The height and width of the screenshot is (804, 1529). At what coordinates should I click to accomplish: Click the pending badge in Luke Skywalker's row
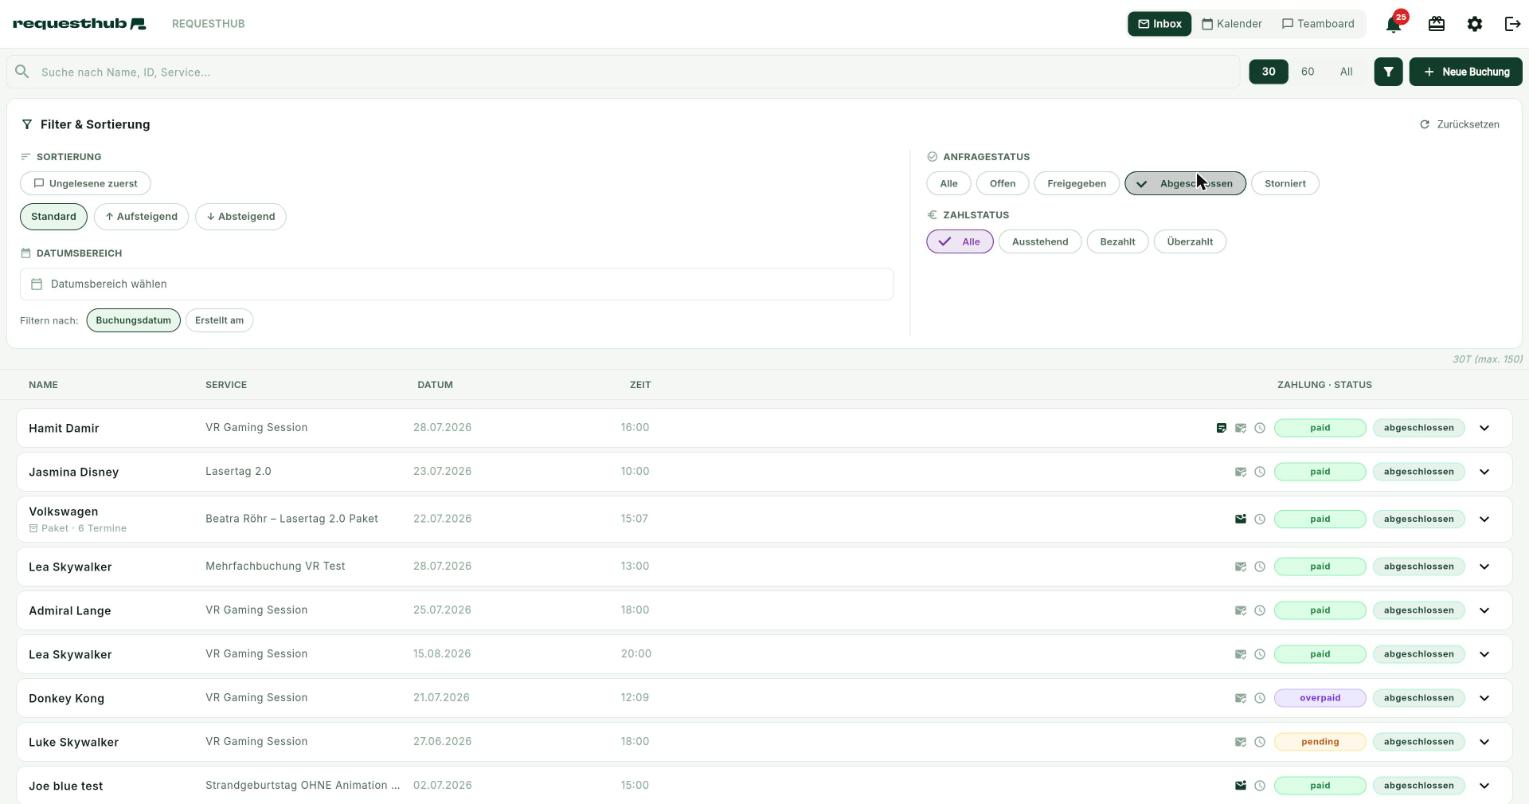click(x=1320, y=742)
